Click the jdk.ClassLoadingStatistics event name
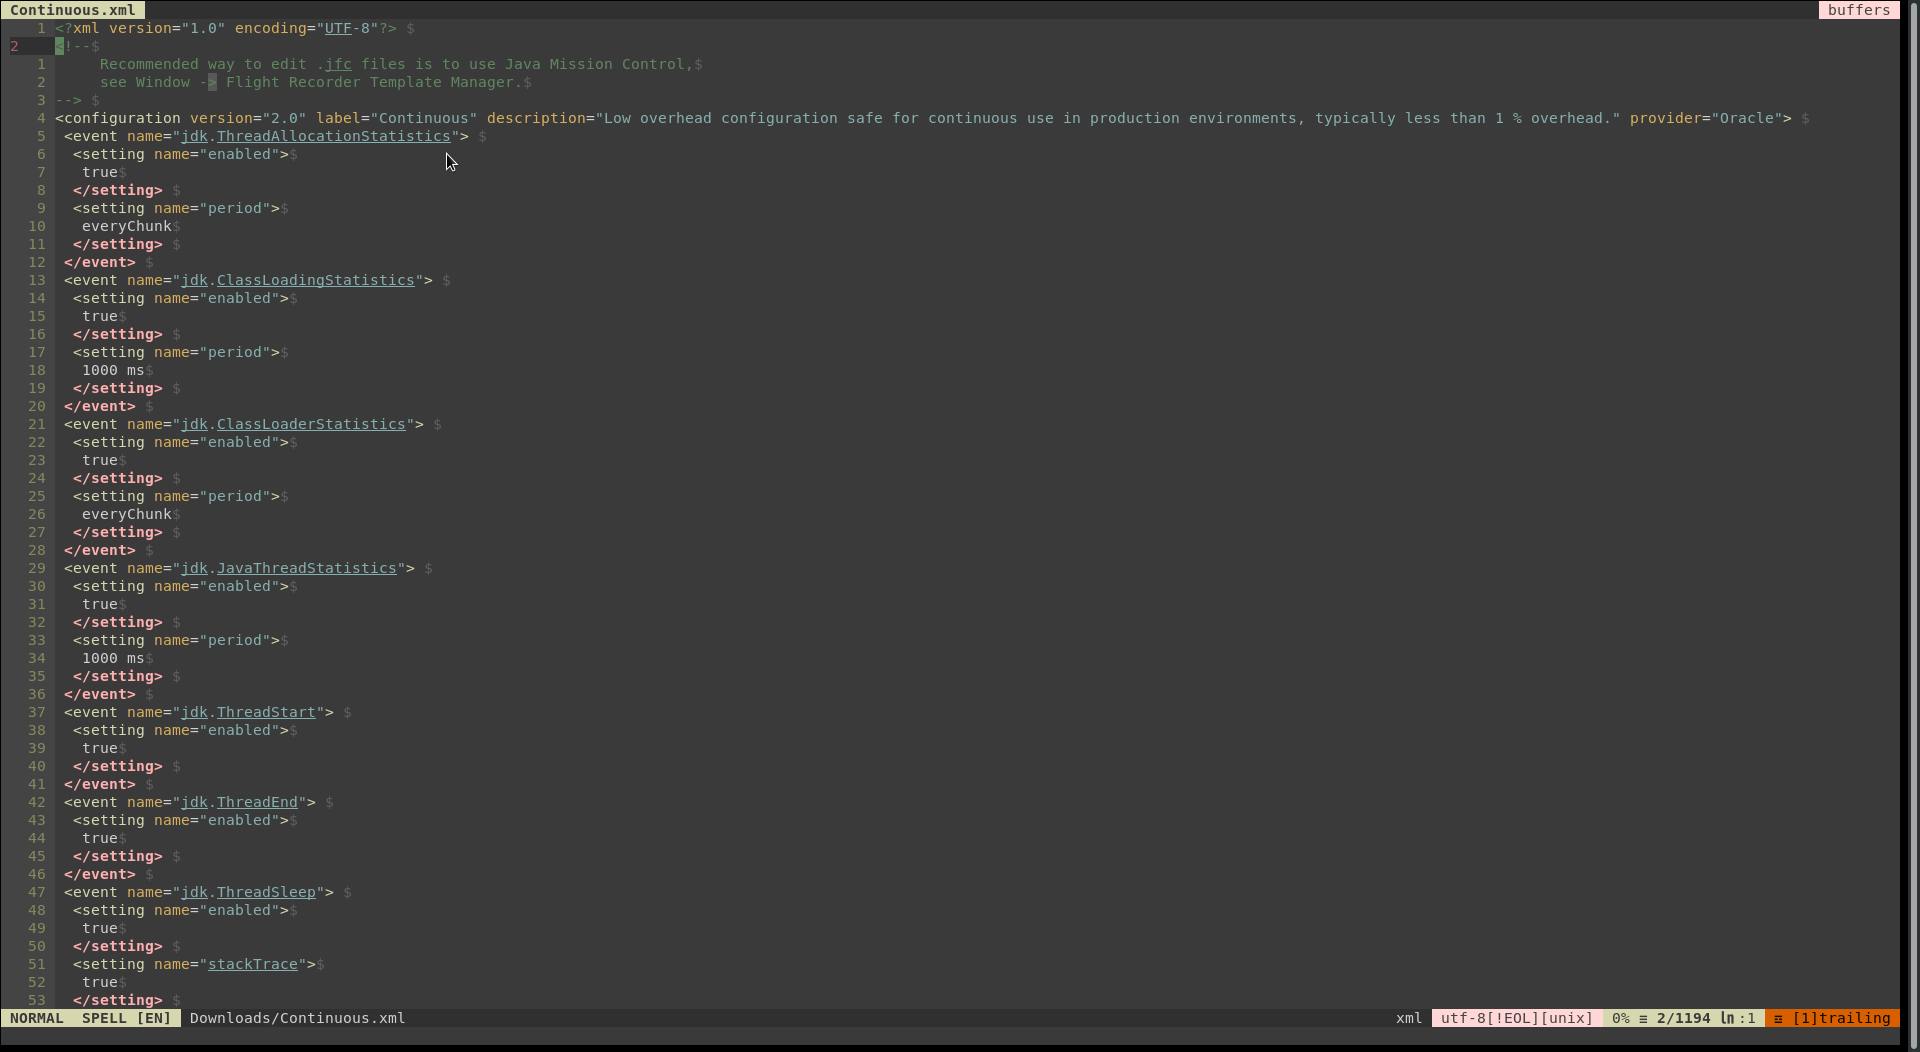Viewport: 1920px width, 1052px height. (297, 280)
